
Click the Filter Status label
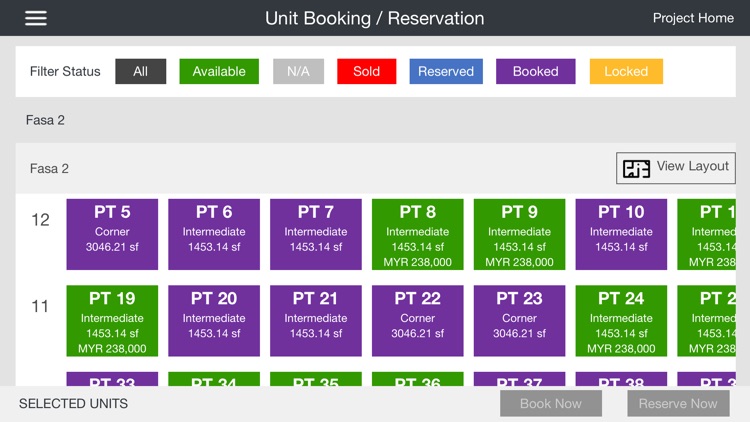[65, 71]
